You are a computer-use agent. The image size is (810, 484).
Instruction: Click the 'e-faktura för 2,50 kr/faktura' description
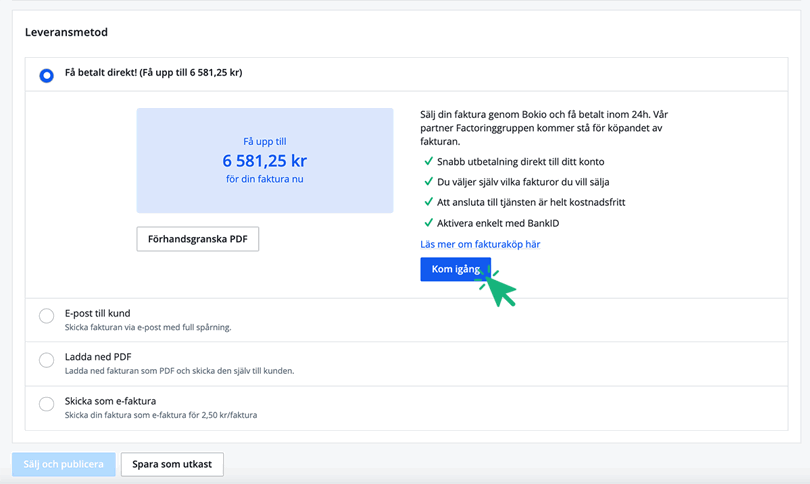(x=160, y=415)
